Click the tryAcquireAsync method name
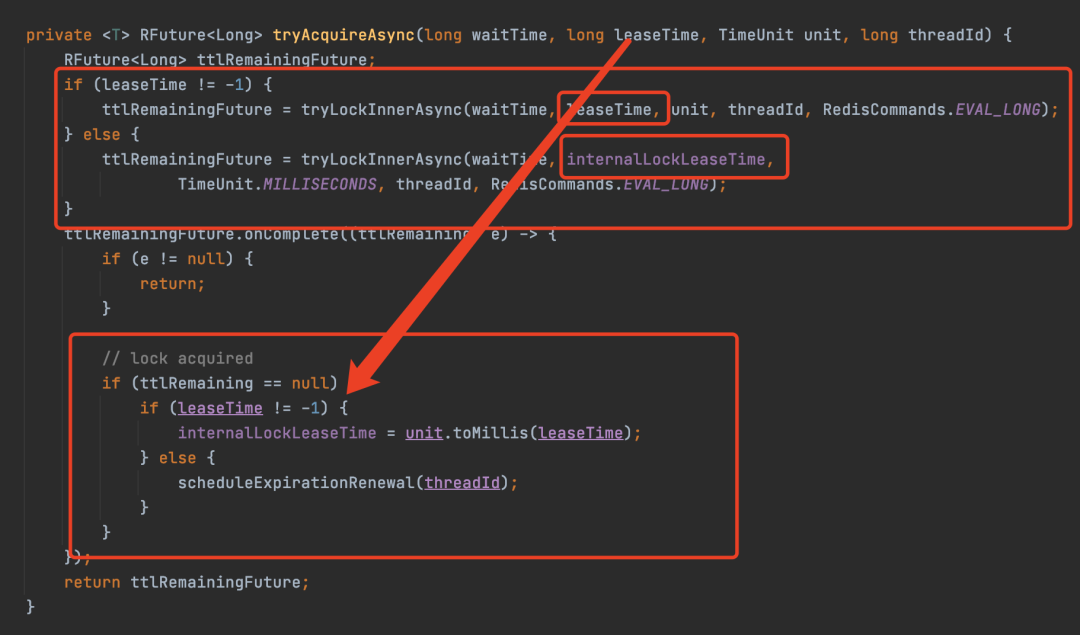Viewport: 1080px width, 635px height. [344, 35]
